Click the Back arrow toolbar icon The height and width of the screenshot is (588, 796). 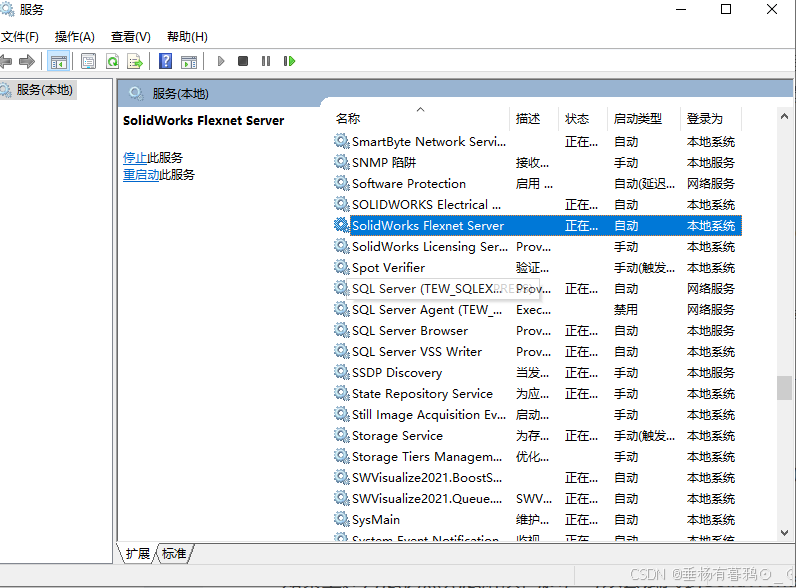tap(6, 61)
